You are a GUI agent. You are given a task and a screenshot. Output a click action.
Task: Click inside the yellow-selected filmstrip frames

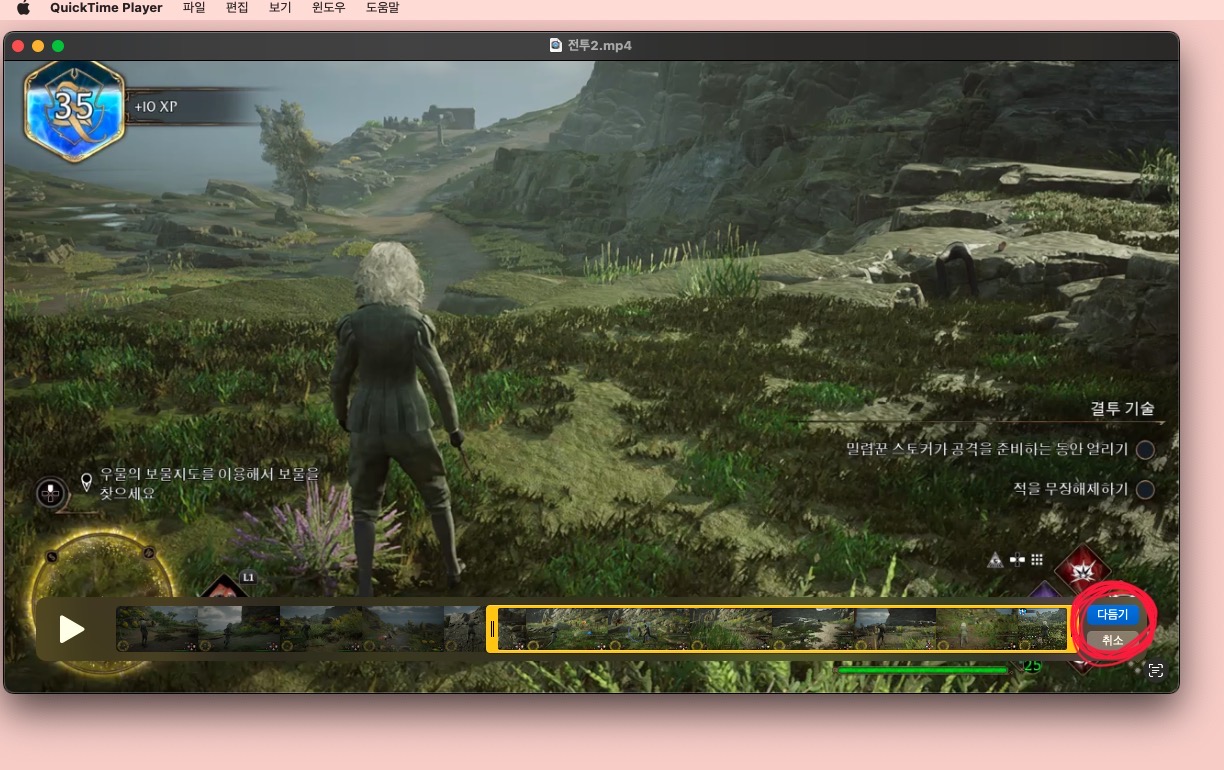tap(782, 629)
